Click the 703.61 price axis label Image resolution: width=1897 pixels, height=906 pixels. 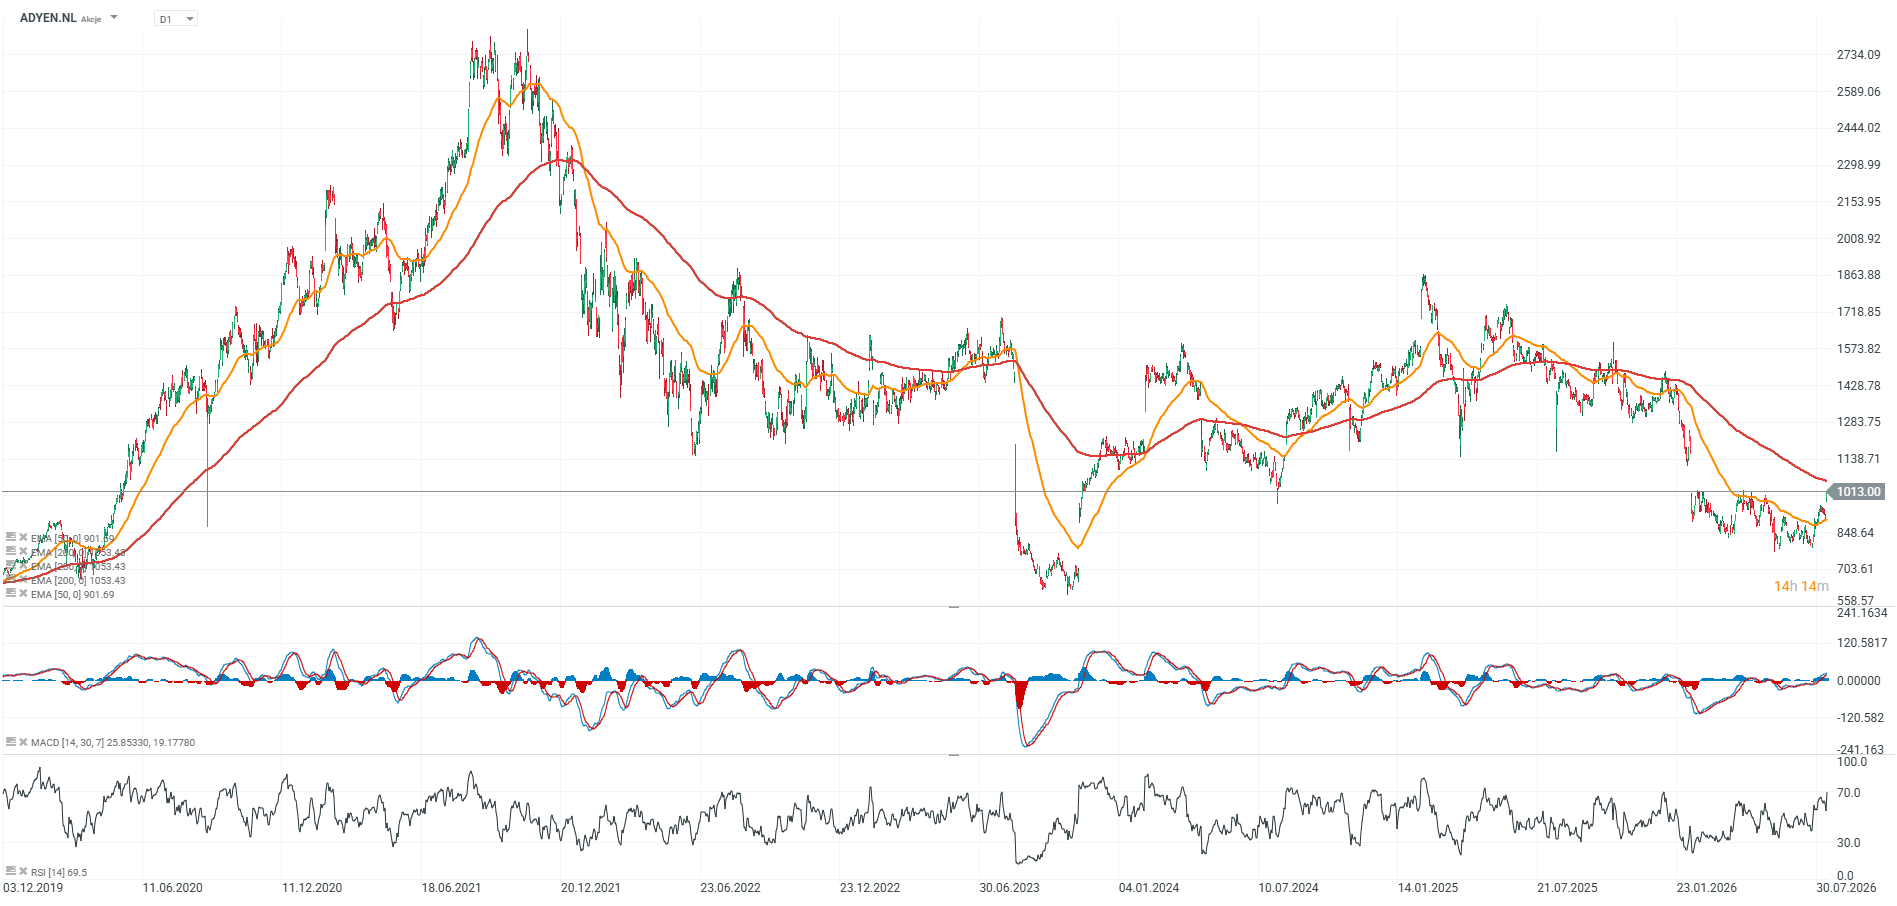pos(1855,569)
